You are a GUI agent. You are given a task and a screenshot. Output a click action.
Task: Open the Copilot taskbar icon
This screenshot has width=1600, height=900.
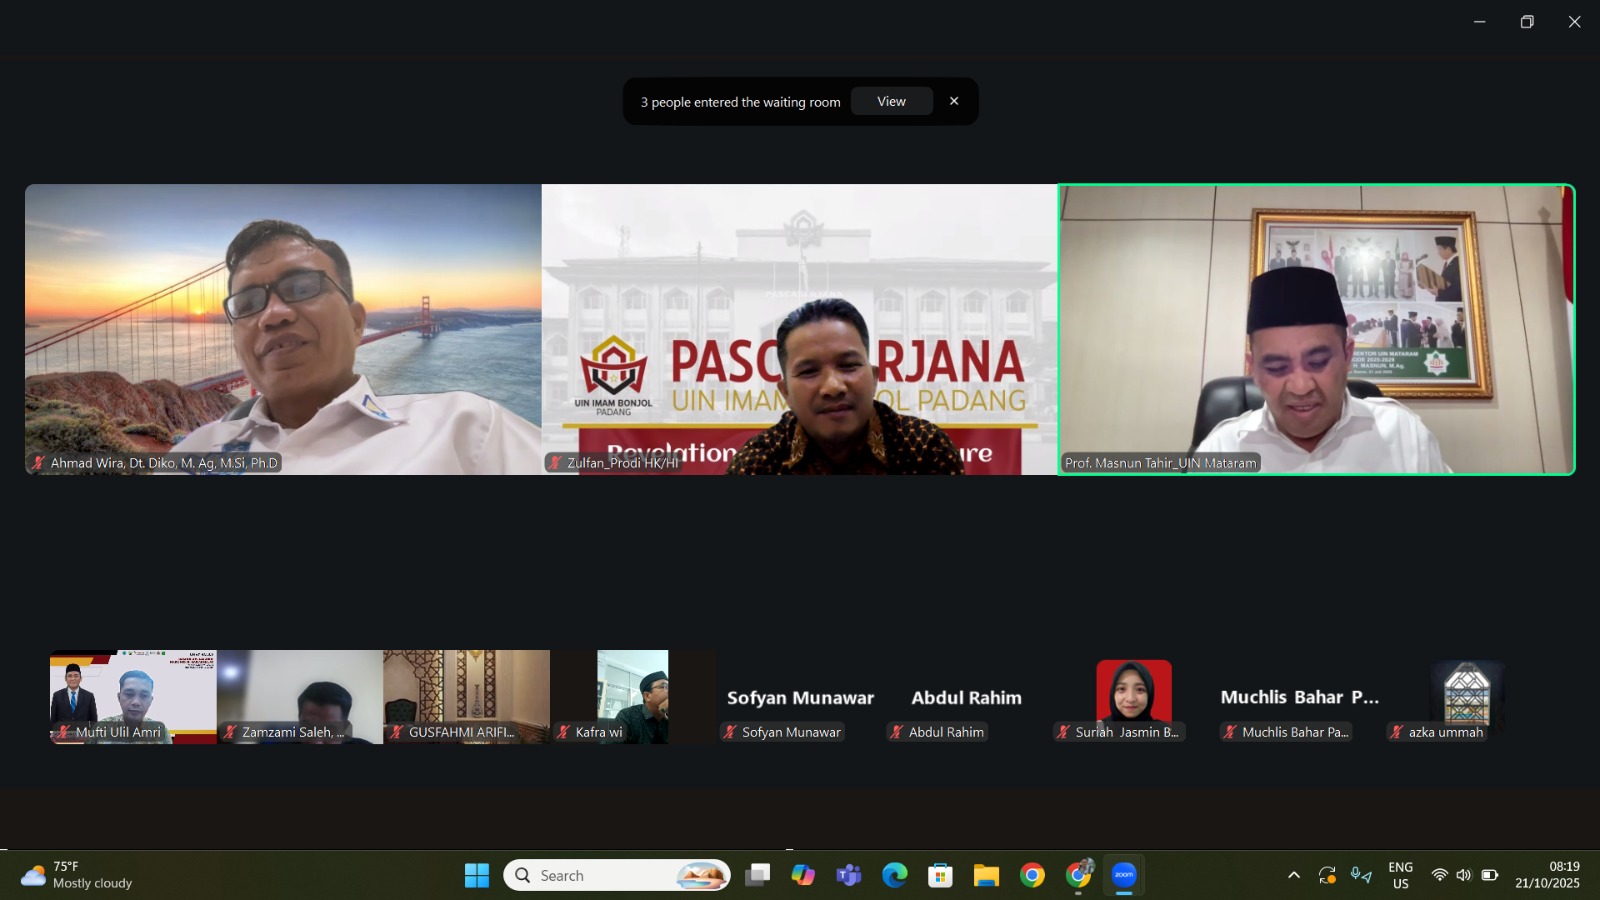point(803,875)
